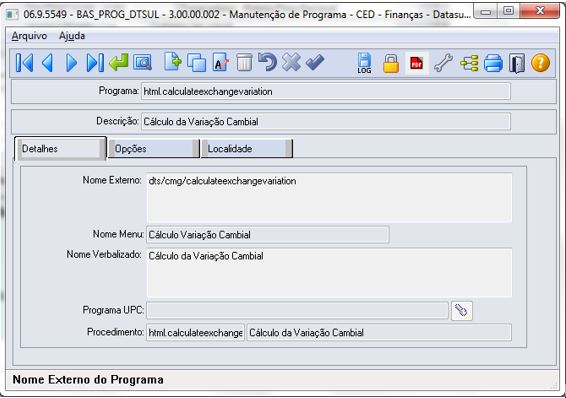The width and height of the screenshot is (566, 398).
Task: Open the Arquivo menu
Action: (29, 36)
